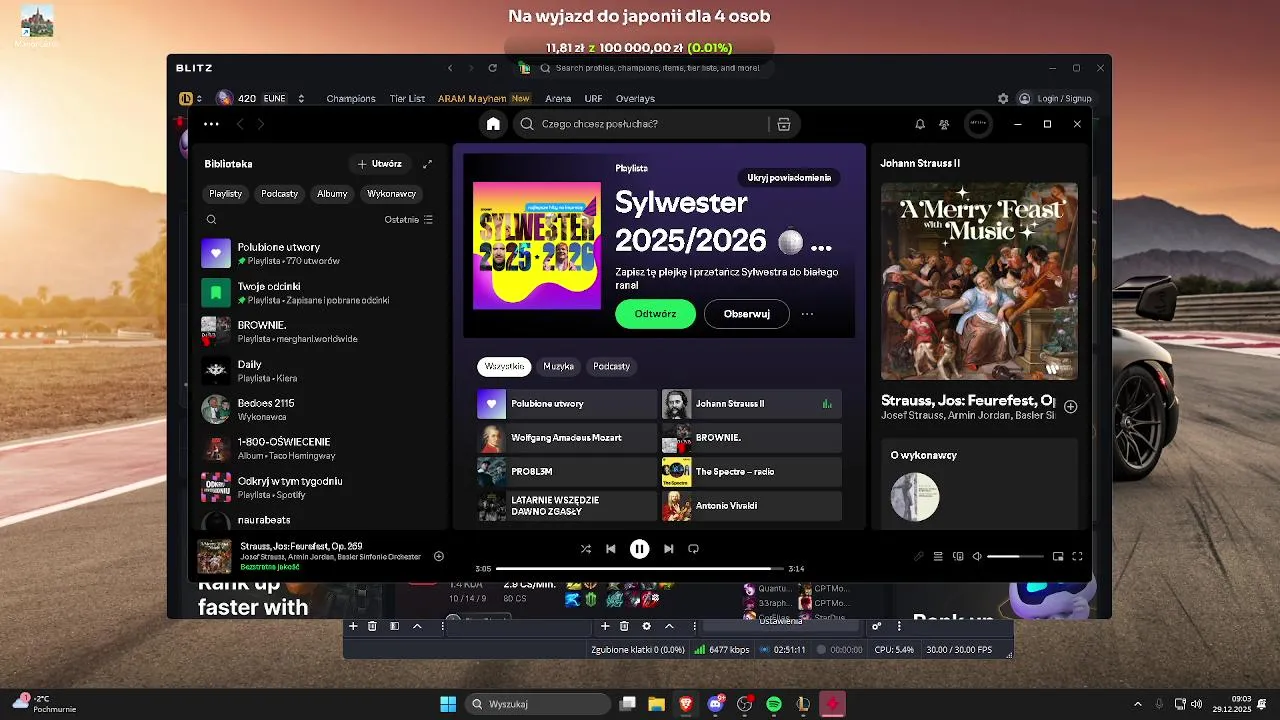The height and width of the screenshot is (720, 1280).
Task: Click A Merry Feast album art
Action: [x=979, y=281]
